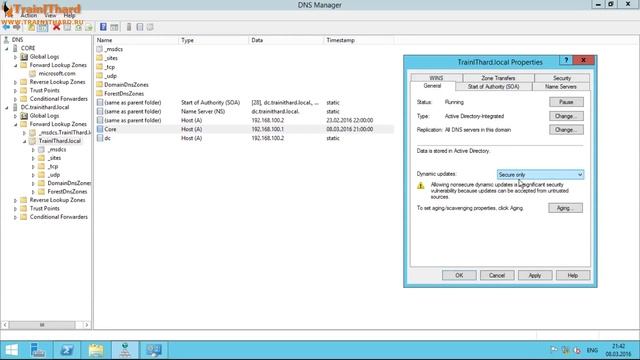Viewport: 640px width, 360px height.
Task: Collapse Forward Lookup Zones under CORE
Action: click(x=16, y=65)
